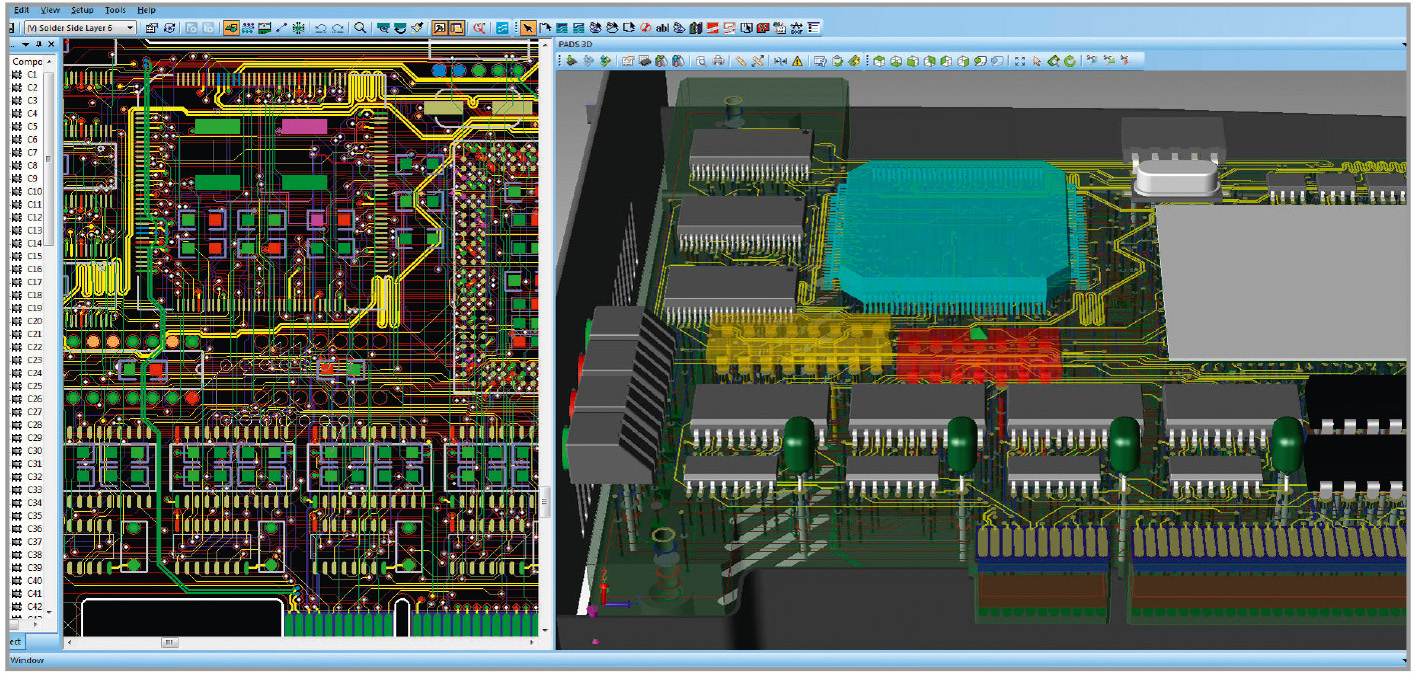Toggle the pin icon on the side panel
This screenshot has height=676, width=1415.
coord(38,45)
